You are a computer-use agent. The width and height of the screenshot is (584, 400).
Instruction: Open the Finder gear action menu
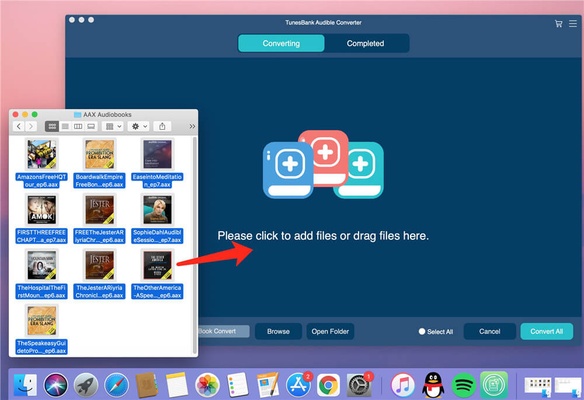[x=139, y=126]
